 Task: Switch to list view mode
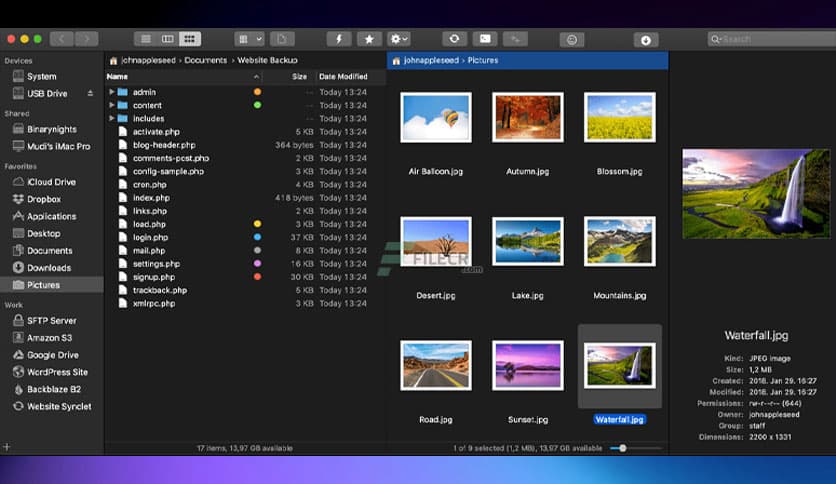[x=146, y=39]
